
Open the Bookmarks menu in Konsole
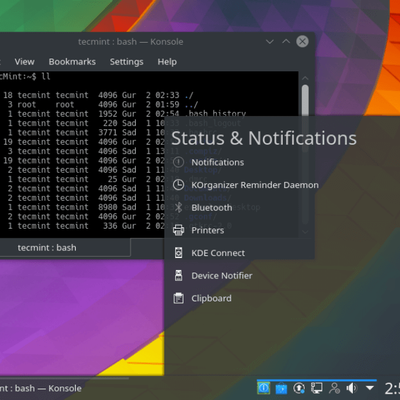72,62
